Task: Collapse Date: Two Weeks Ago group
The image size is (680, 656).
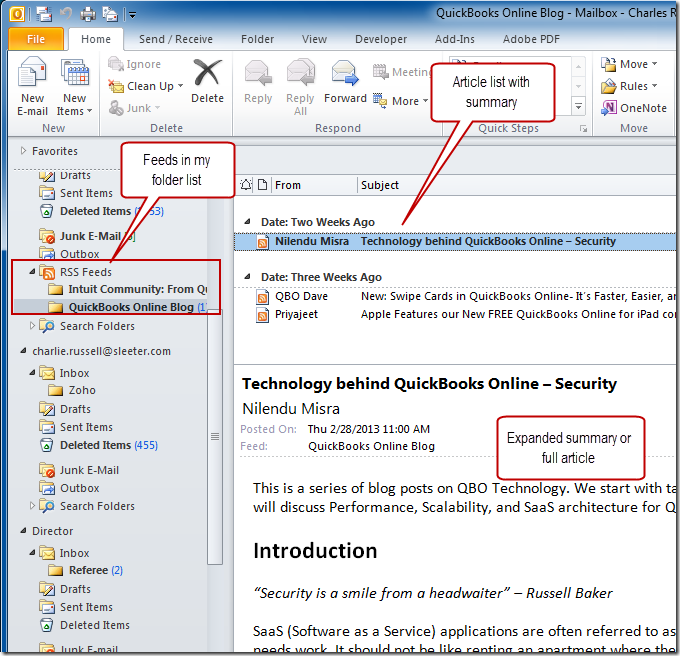Action: tap(248, 222)
